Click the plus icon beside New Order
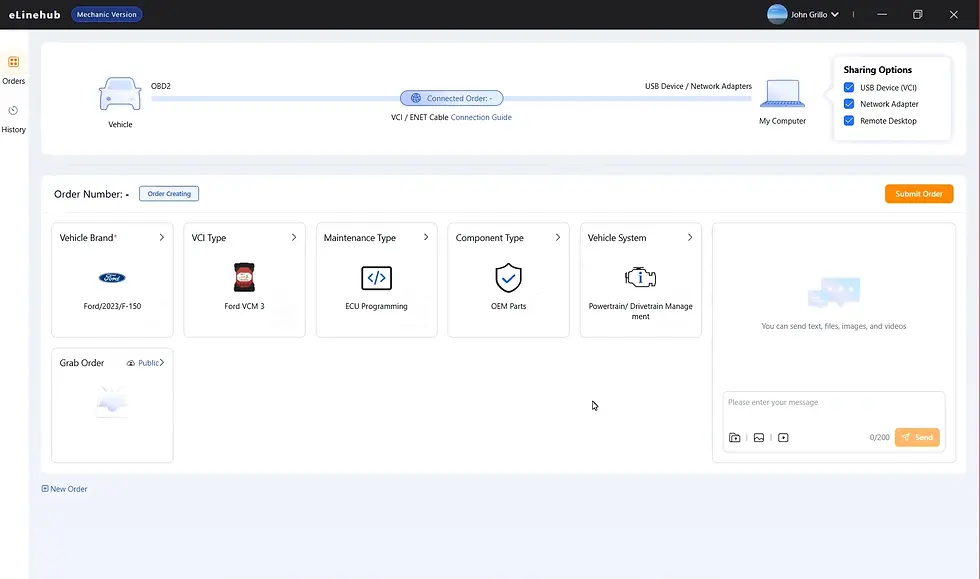Viewport: 980px width, 579px height. [x=45, y=489]
